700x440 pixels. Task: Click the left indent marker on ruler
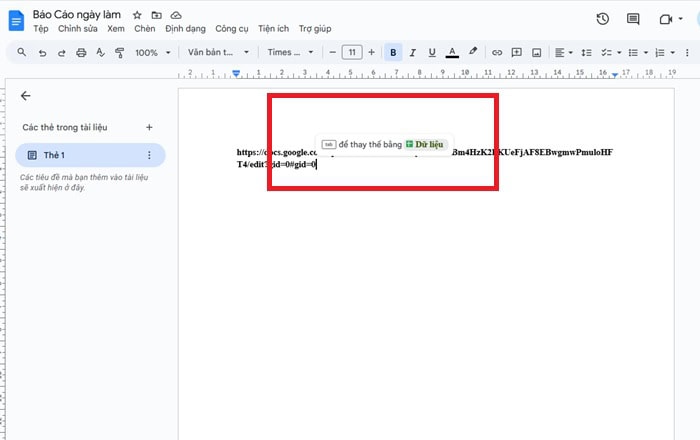coord(236,73)
